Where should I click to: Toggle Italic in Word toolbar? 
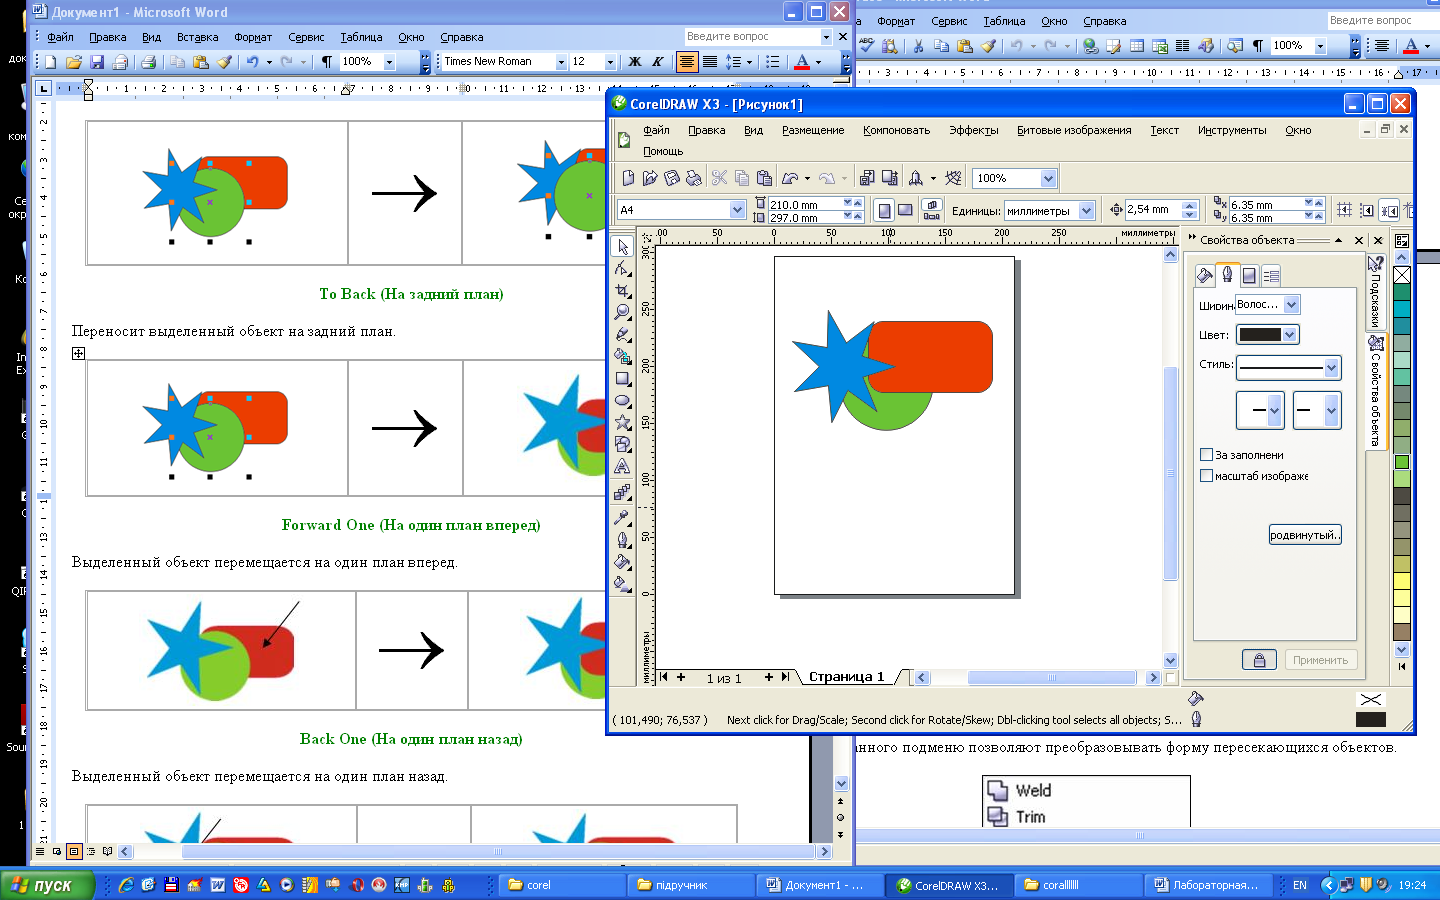(657, 62)
